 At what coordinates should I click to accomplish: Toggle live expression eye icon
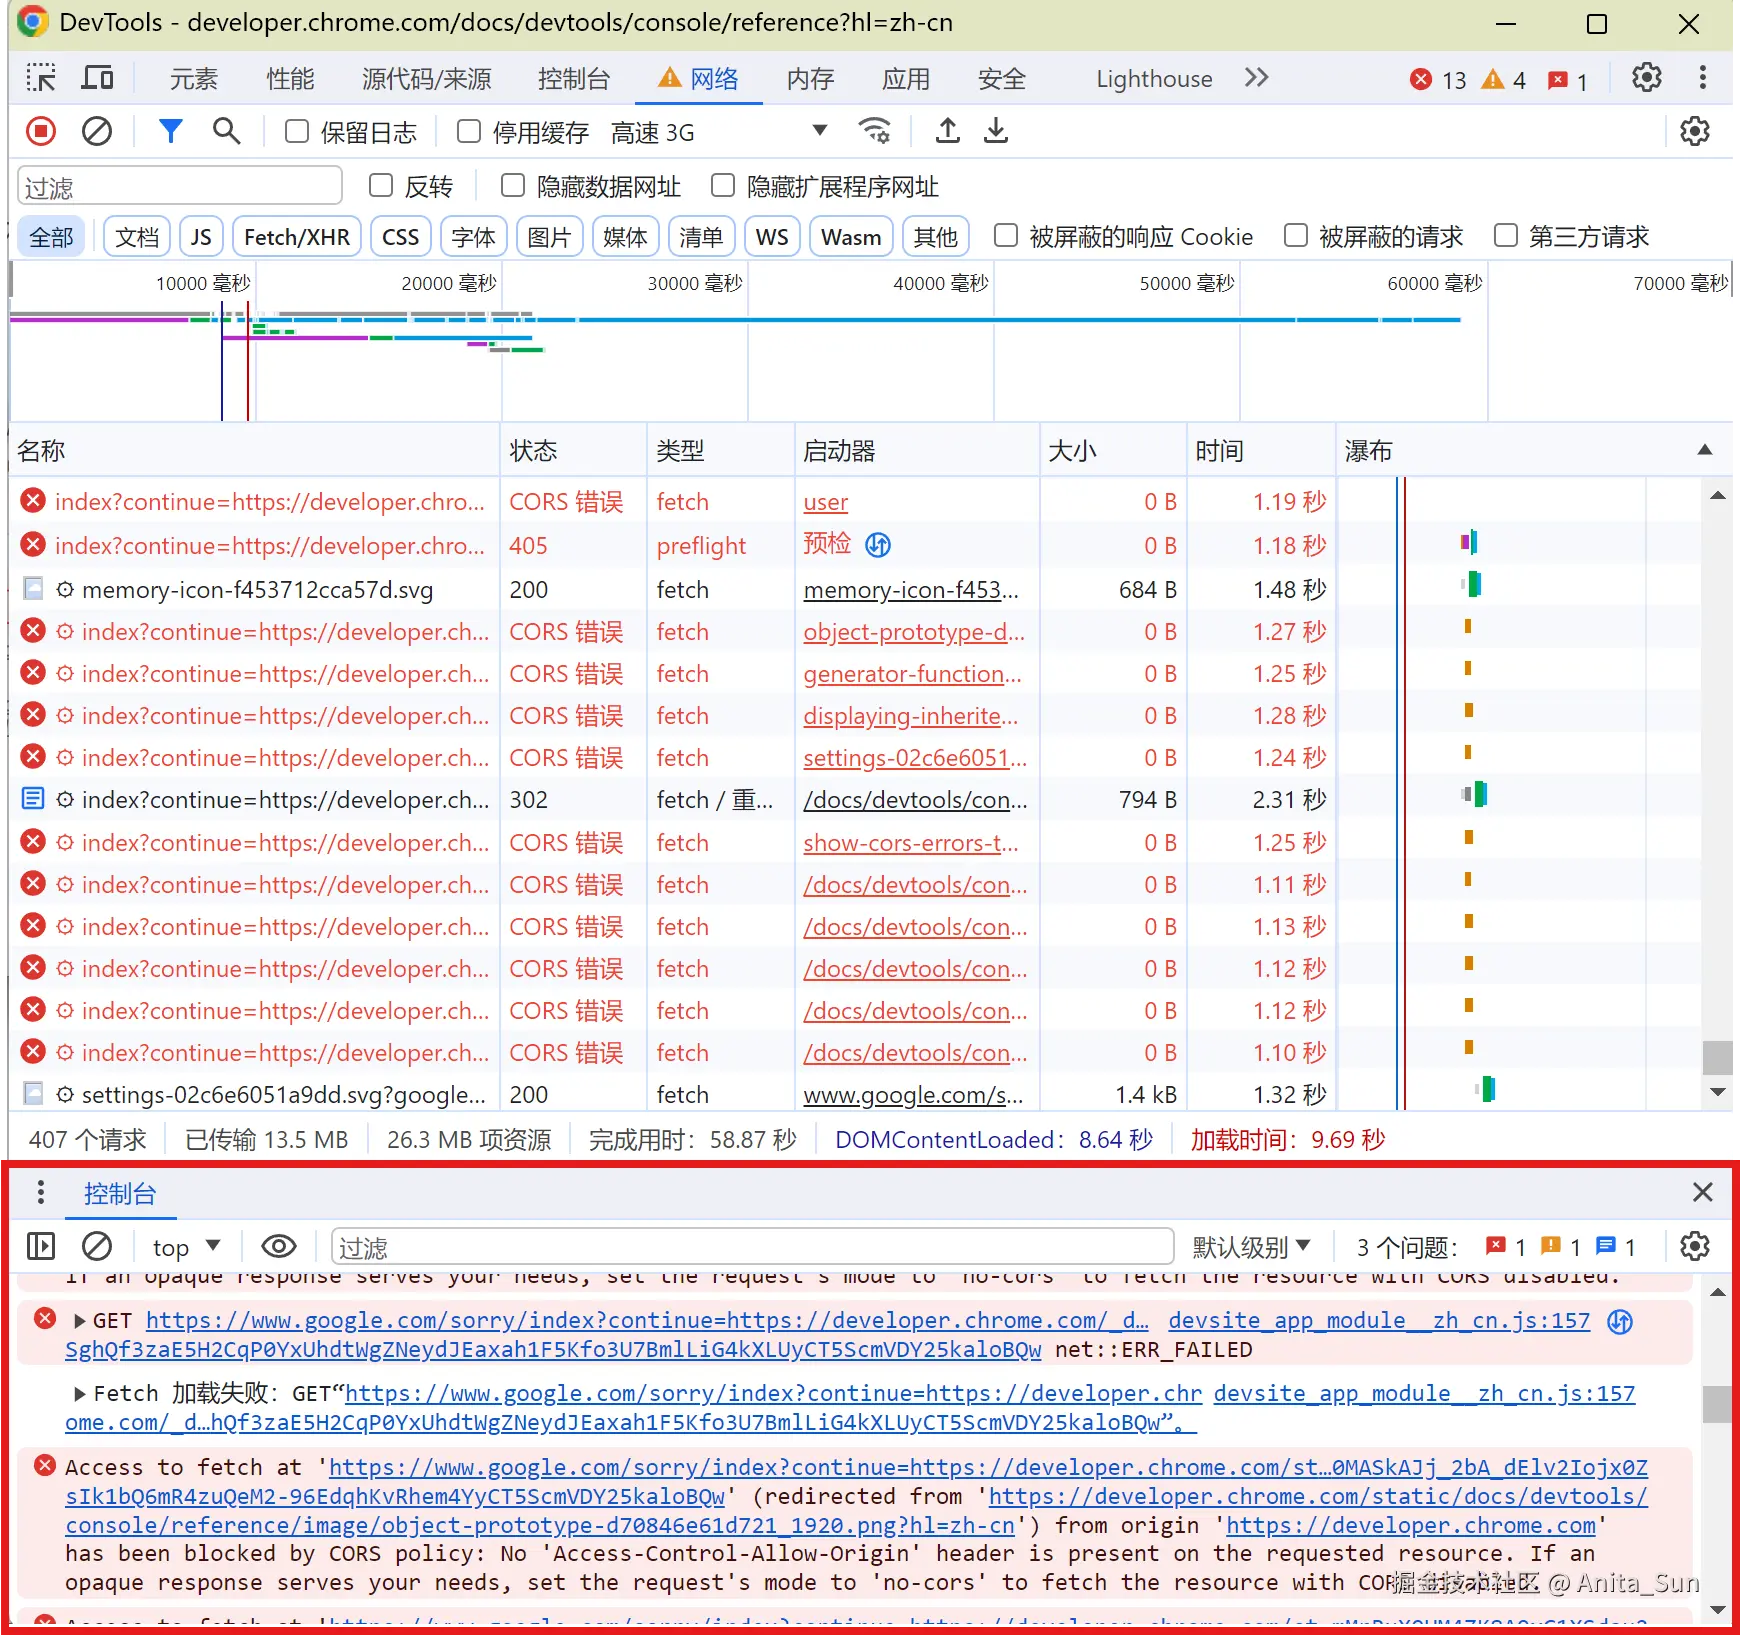coord(279,1246)
